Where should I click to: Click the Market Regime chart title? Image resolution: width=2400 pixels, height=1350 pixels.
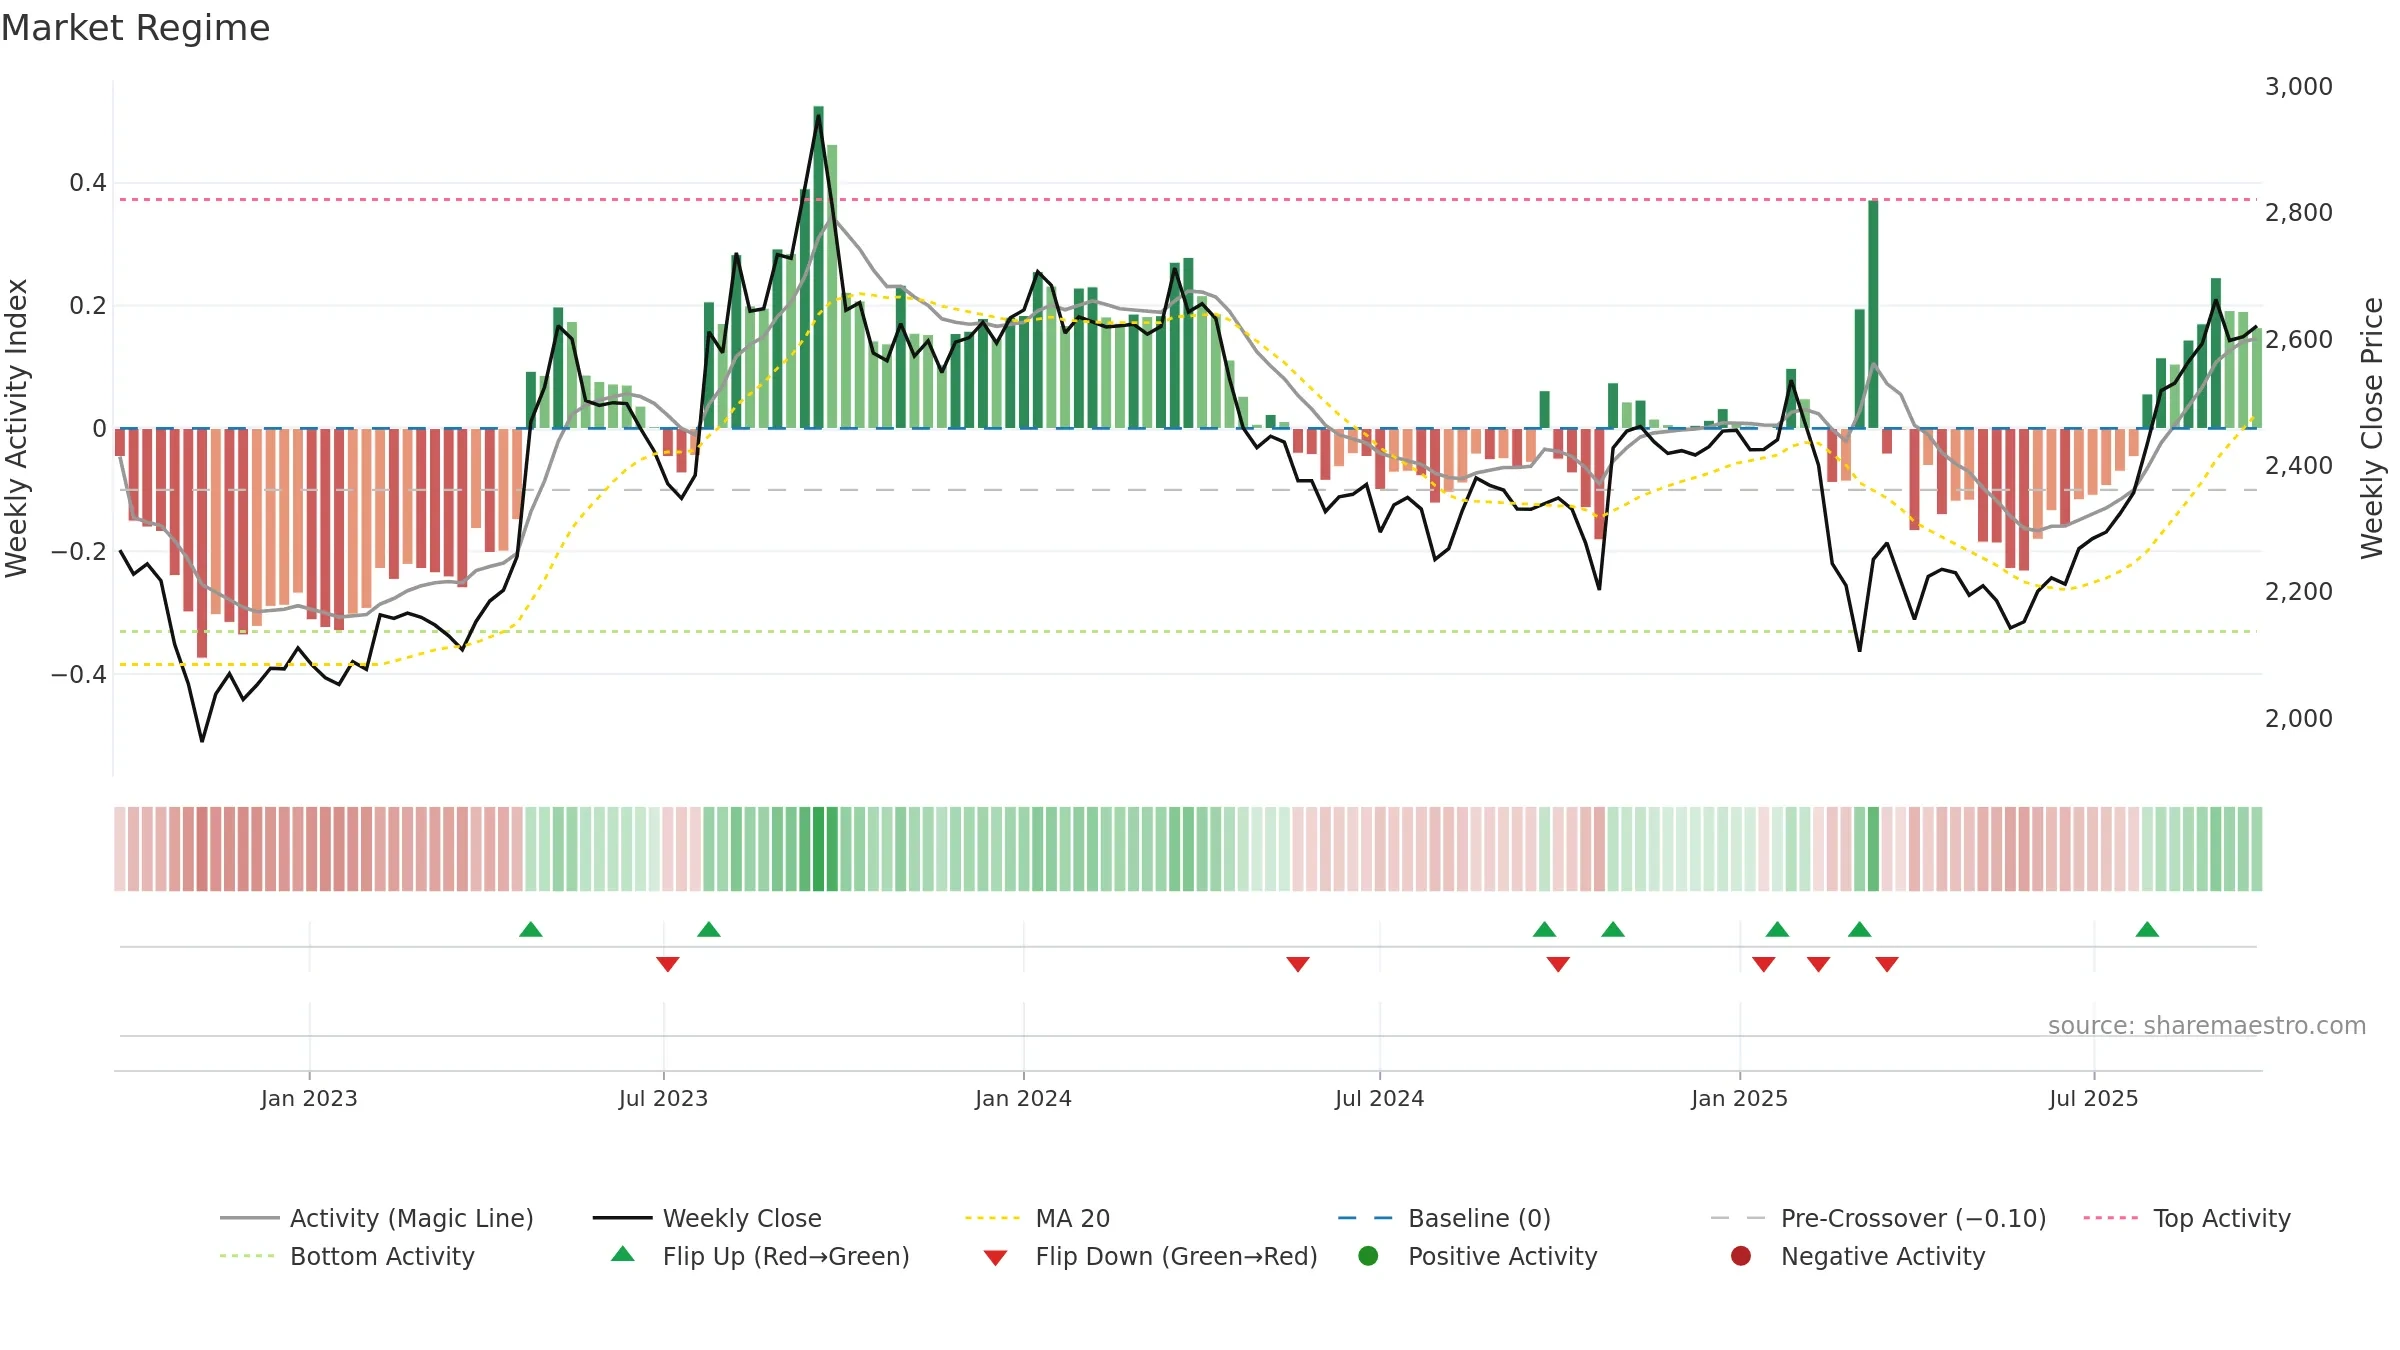[x=135, y=28]
